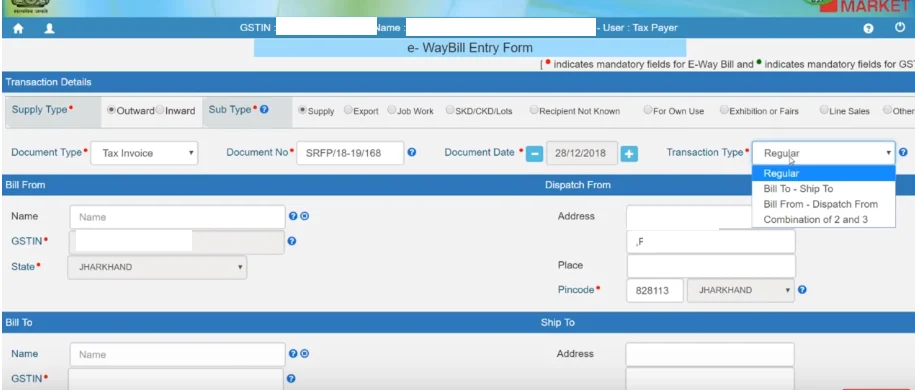This screenshot has height=390, width=915.
Task: Select Recipient Not Known sub type
Action: (534, 110)
